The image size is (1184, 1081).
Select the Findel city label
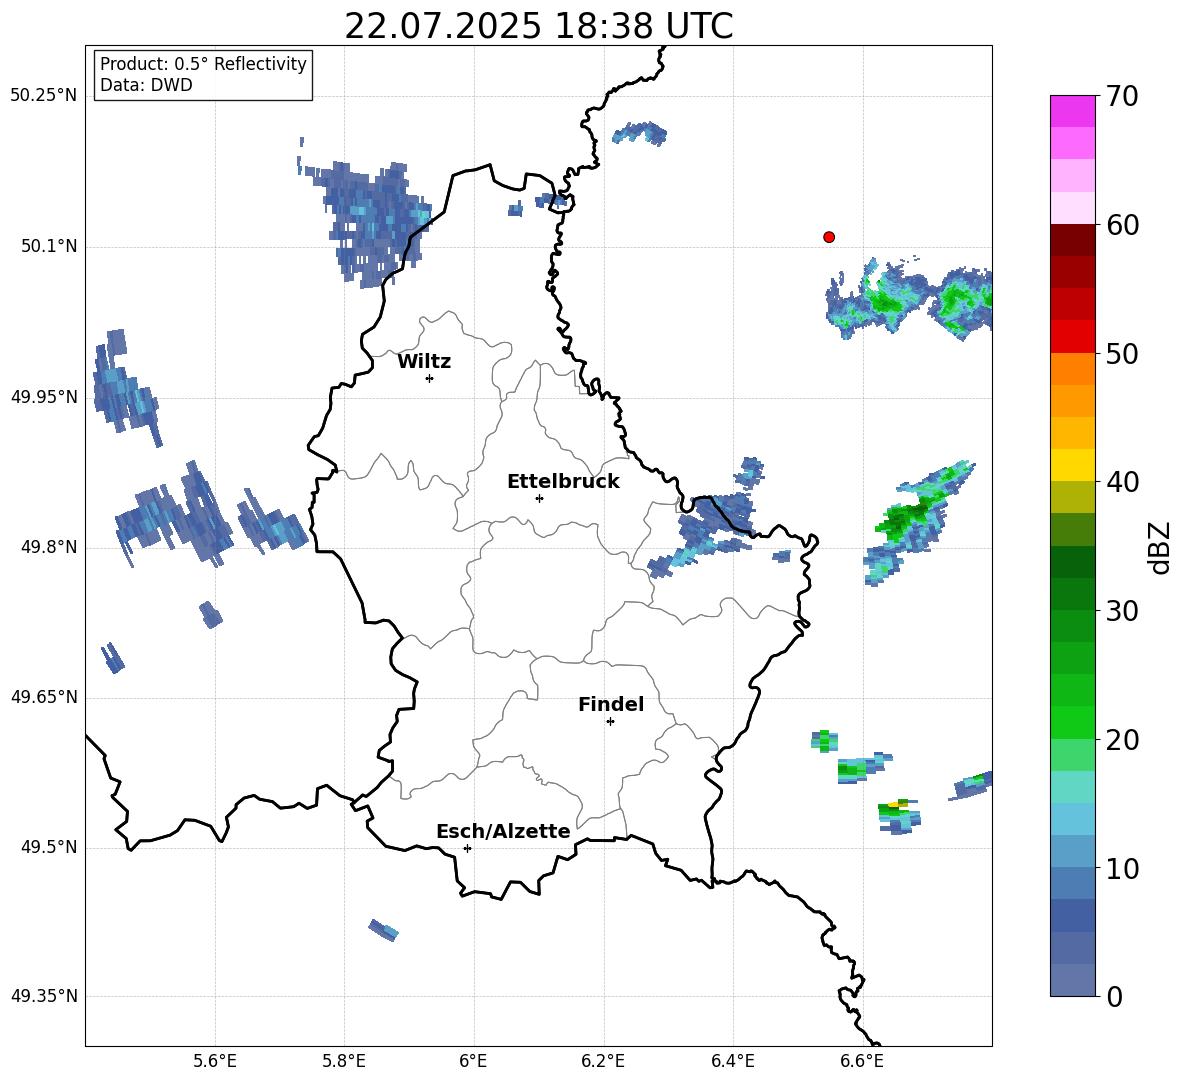(x=611, y=704)
